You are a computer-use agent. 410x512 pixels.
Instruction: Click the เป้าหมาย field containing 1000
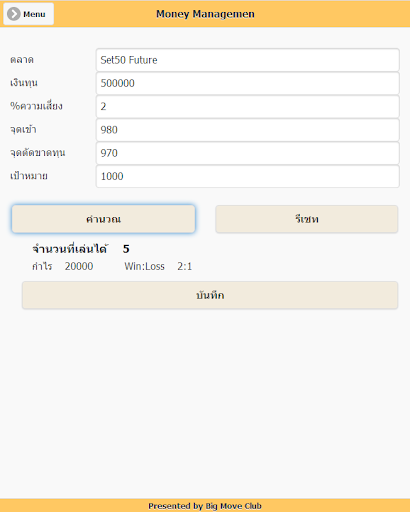coord(248,176)
